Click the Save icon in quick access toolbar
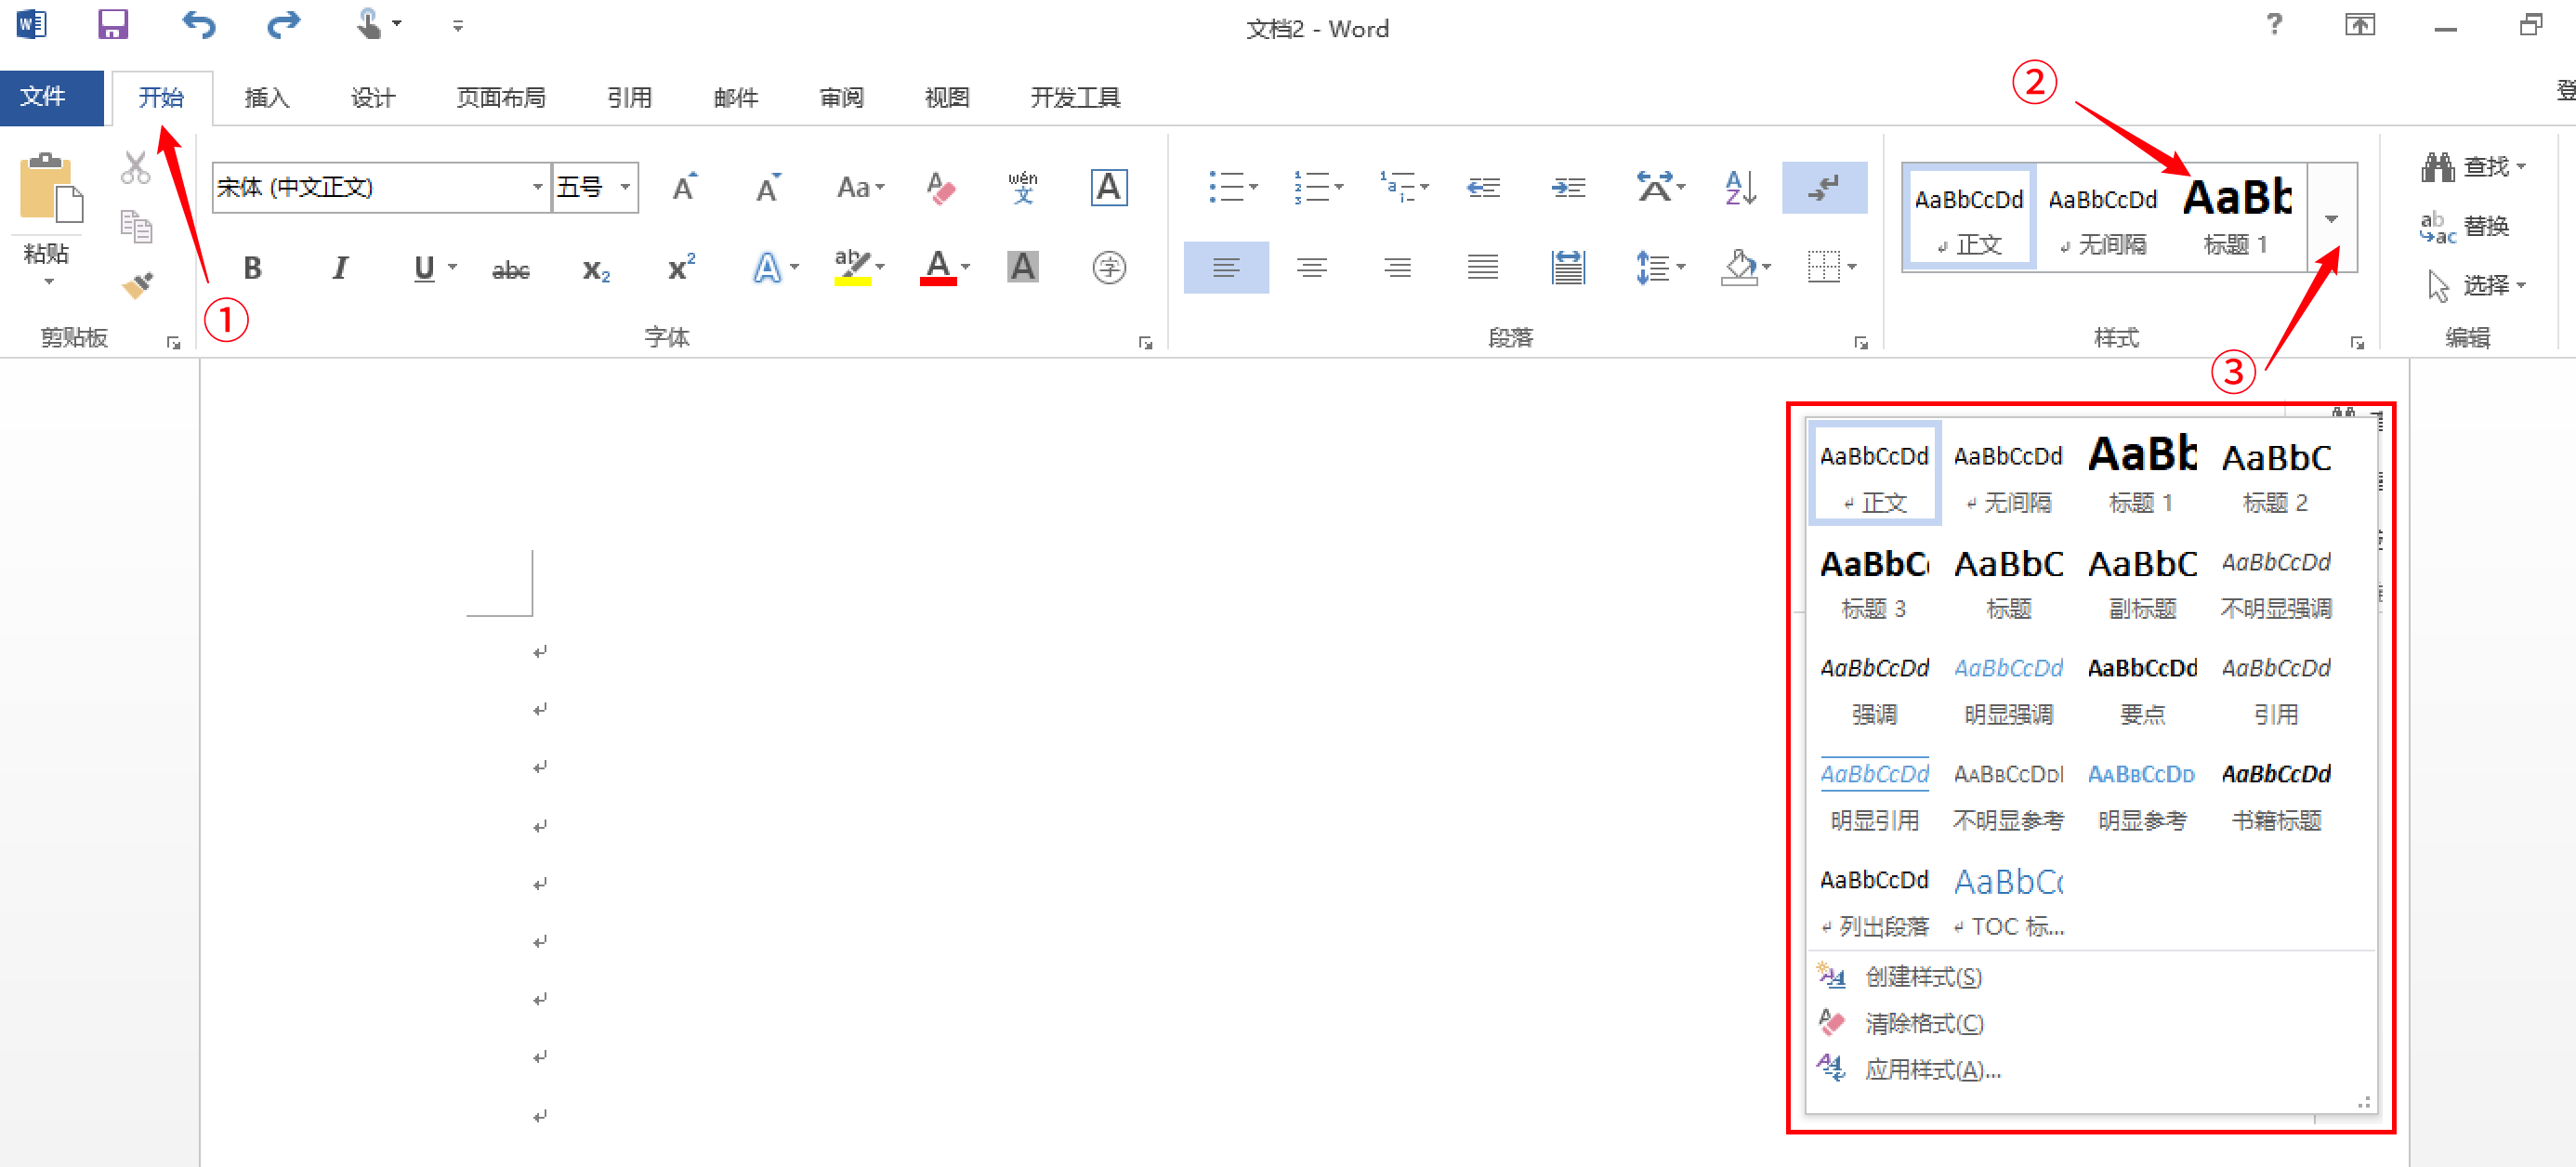Image resolution: width=2576 pixels, height=1167 pixels. click(112, 25)
